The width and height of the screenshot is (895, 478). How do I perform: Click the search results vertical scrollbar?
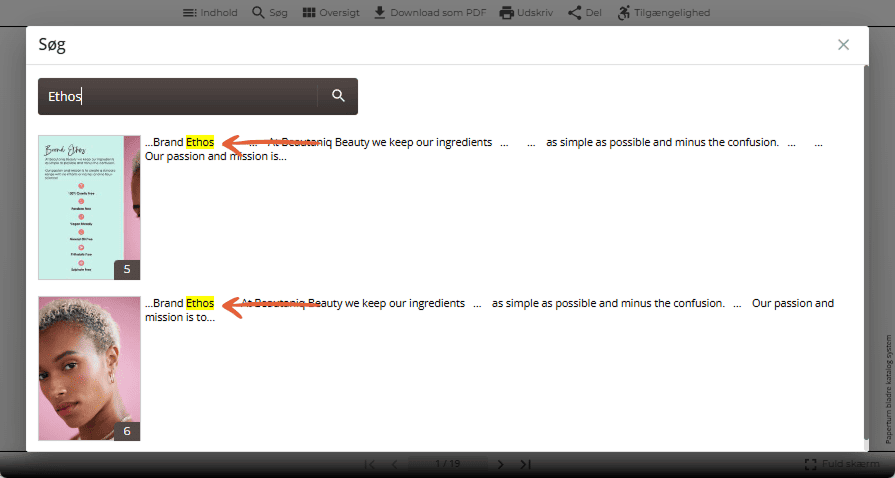pos(866,251)
